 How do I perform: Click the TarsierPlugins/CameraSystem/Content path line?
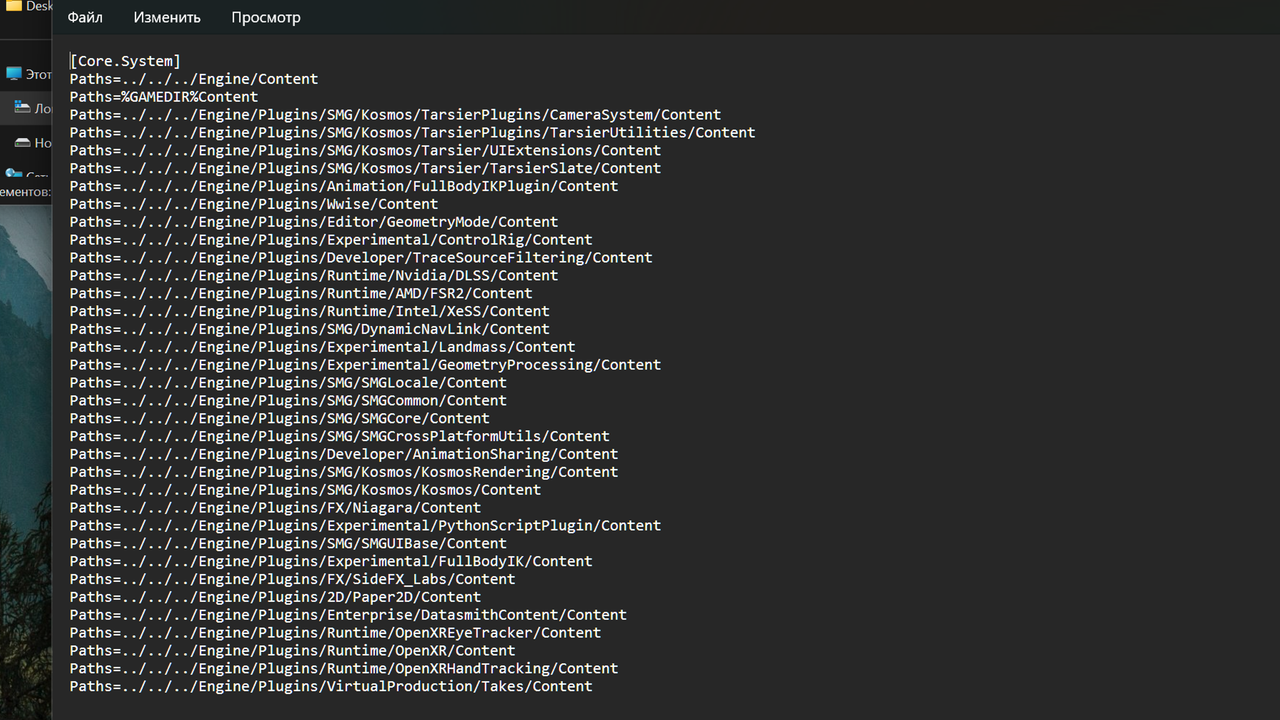(x=395, y=115)
